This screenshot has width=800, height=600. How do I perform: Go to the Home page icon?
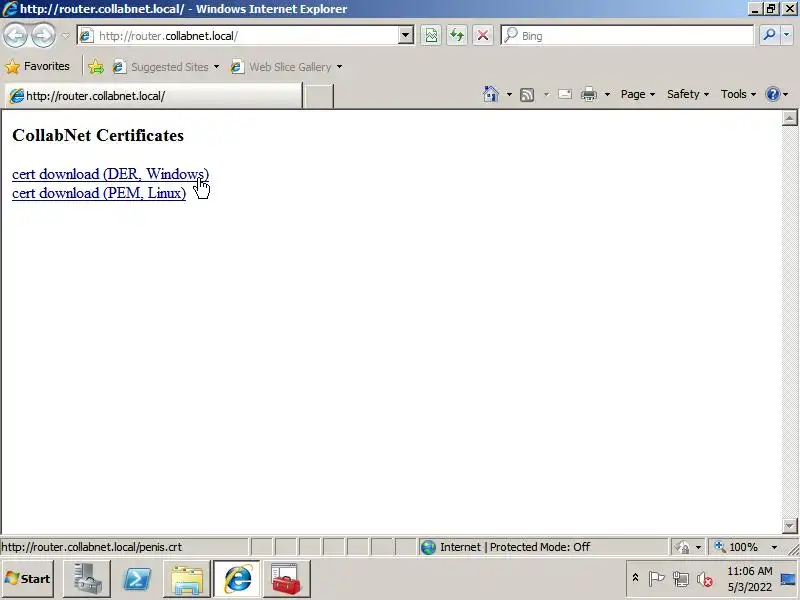[x=491, y=94]
